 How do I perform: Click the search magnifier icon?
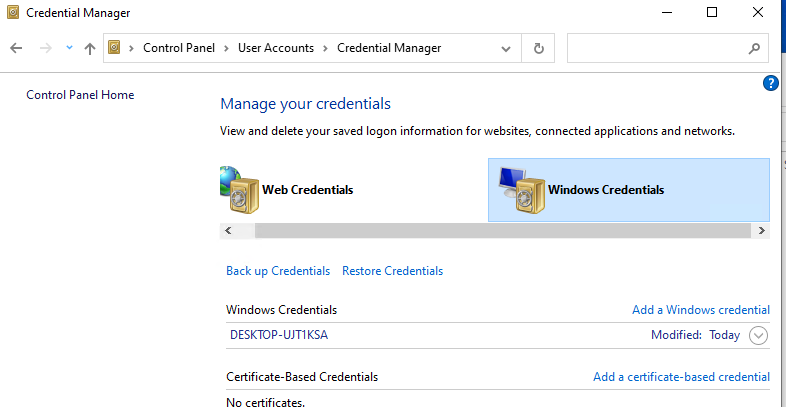coord(754,49)
